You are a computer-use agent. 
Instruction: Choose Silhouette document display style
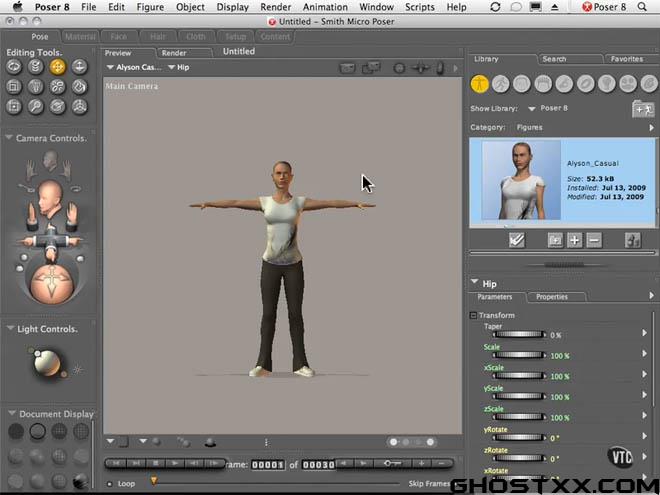16,431
